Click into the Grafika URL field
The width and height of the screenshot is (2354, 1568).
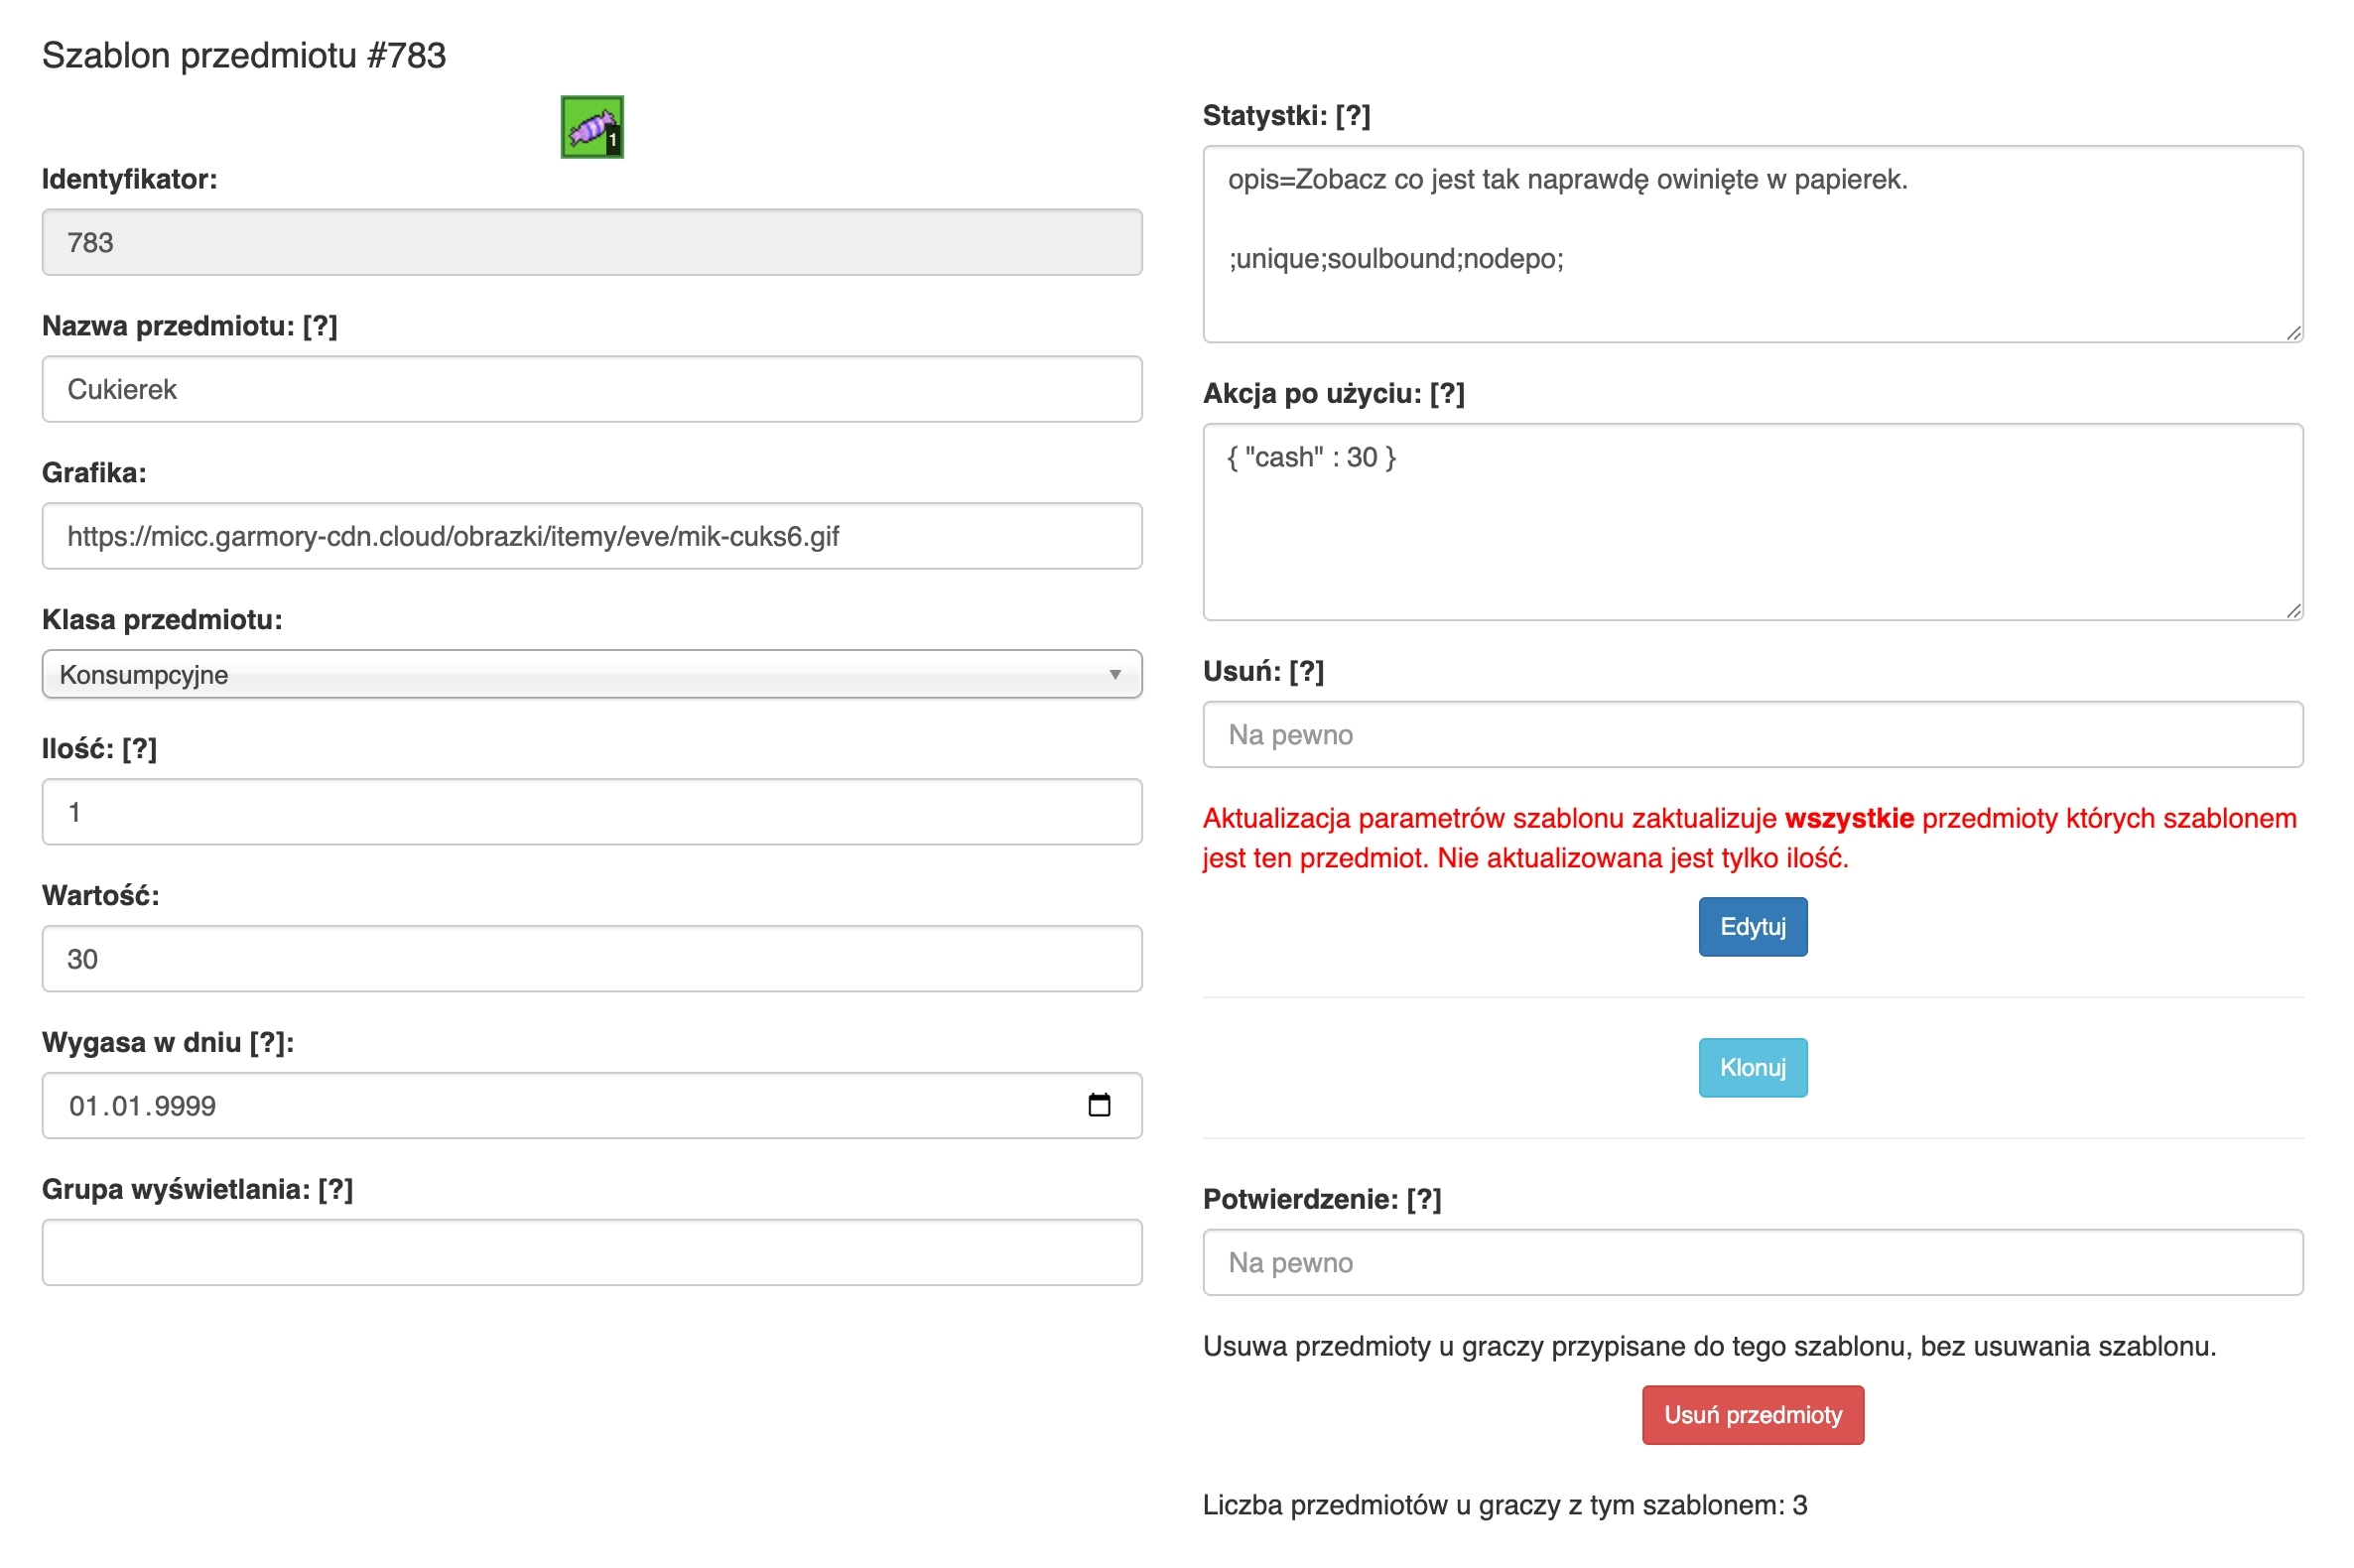pyautogui.click(x=592, y=536)
